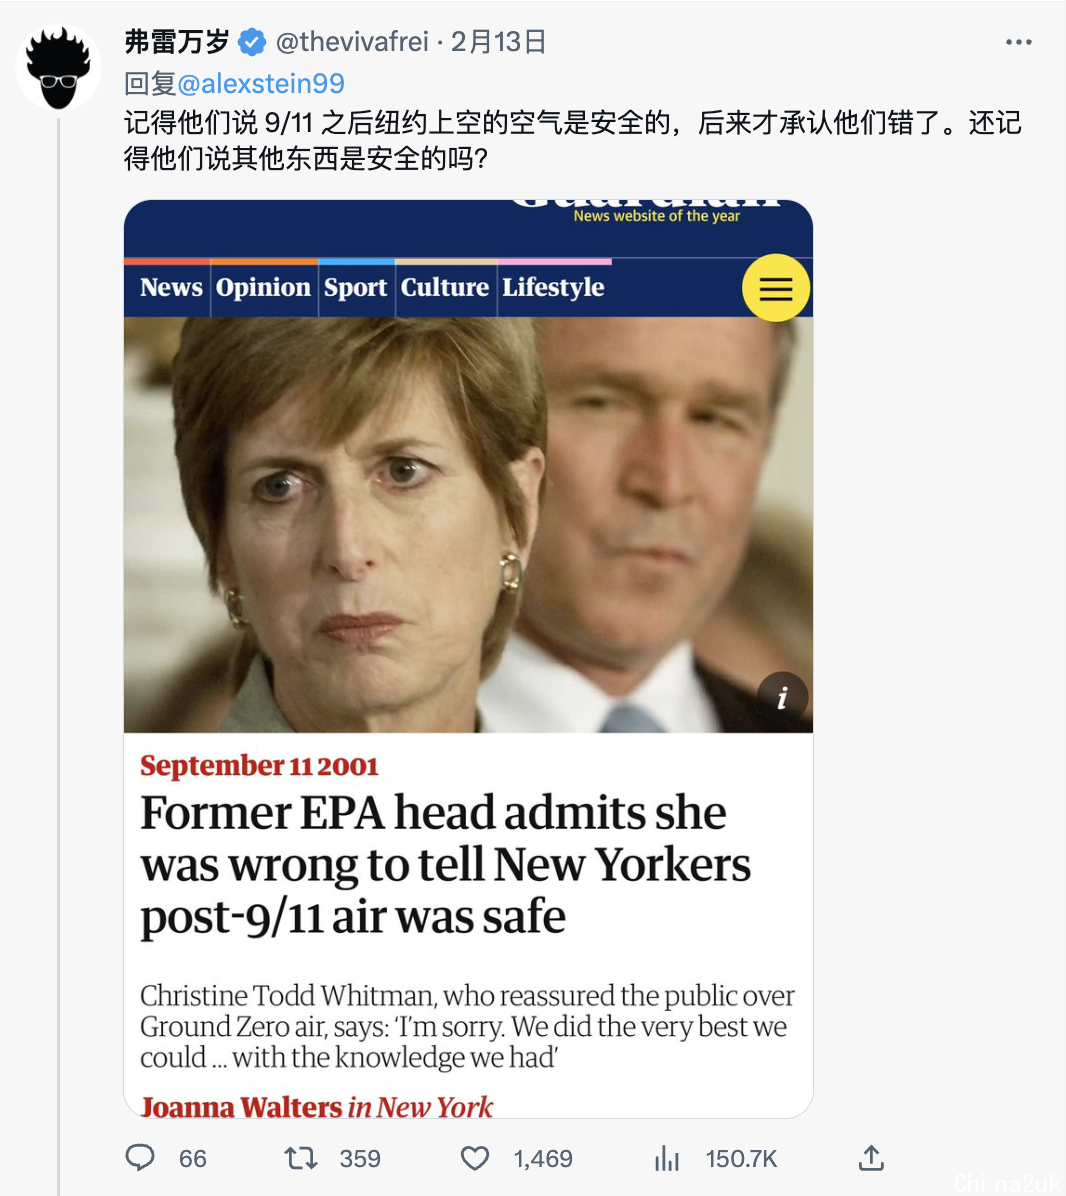1066x1196 pixels.
Task: Select the Culture tab
Action: pos(445,288)
